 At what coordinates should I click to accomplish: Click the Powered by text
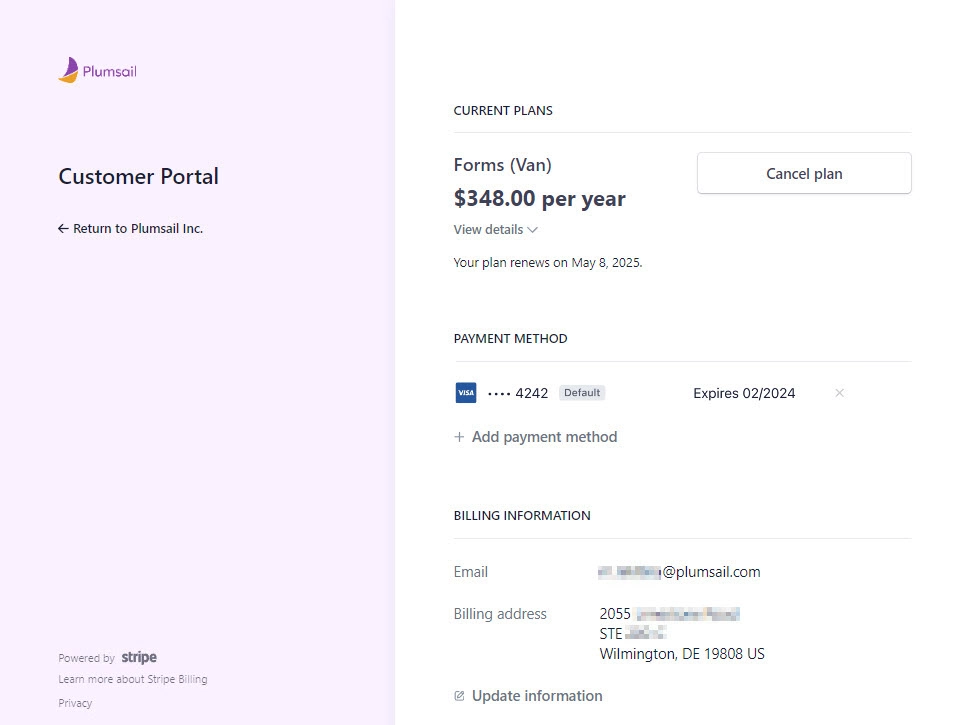point(86,658)
